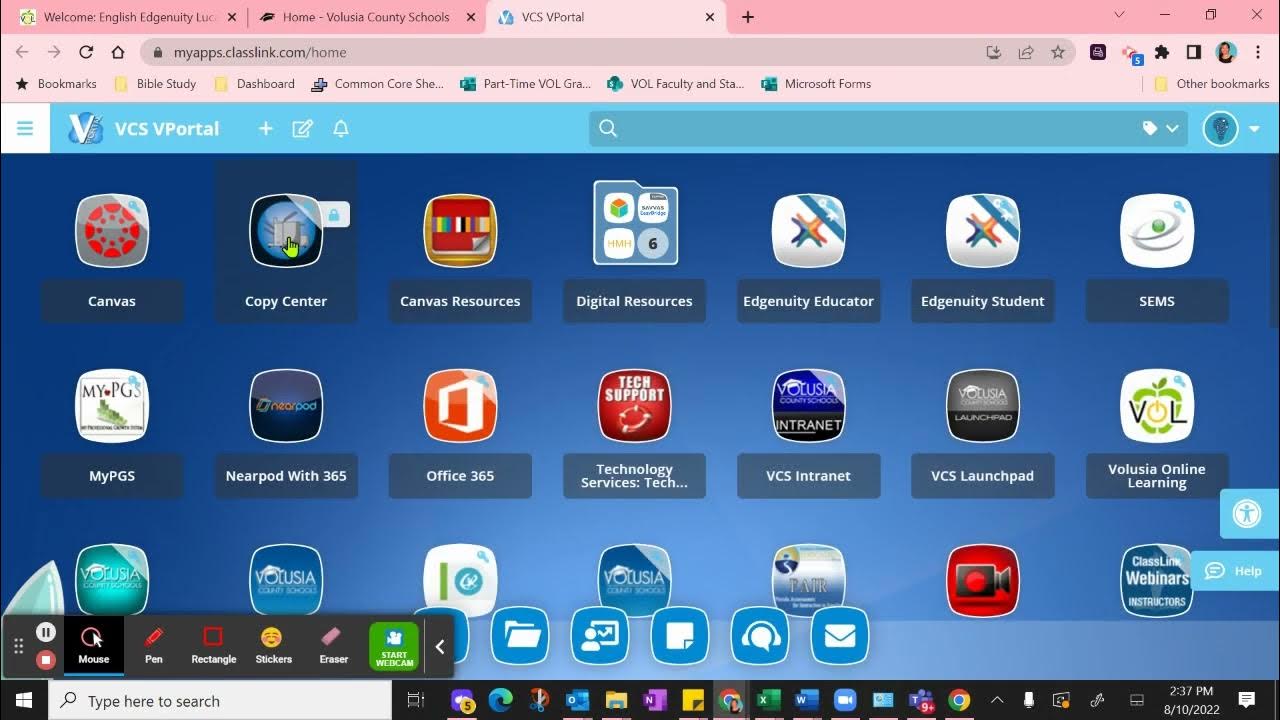Launch the Edgenuity Educator icon
Viewport: 1280px width, 720px height.
point(809,231)
